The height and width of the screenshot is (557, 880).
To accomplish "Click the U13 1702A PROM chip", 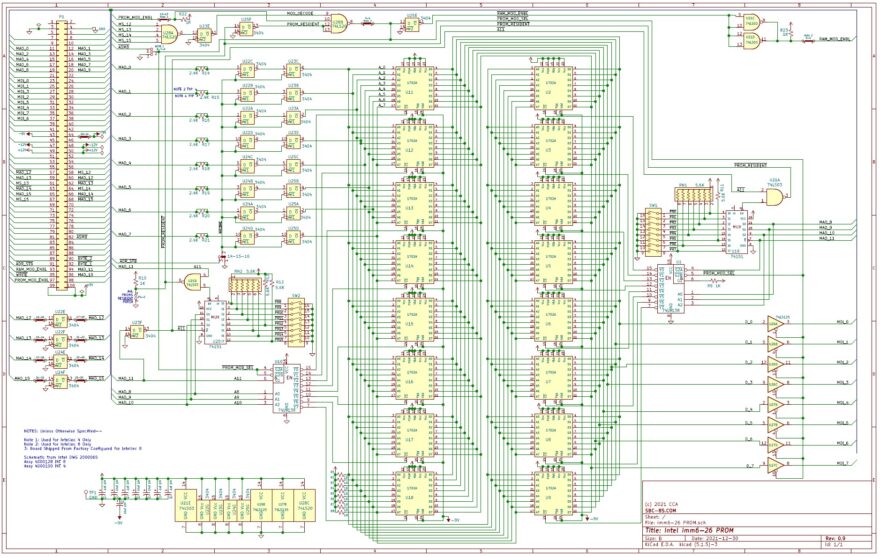I will click(410, 200).
